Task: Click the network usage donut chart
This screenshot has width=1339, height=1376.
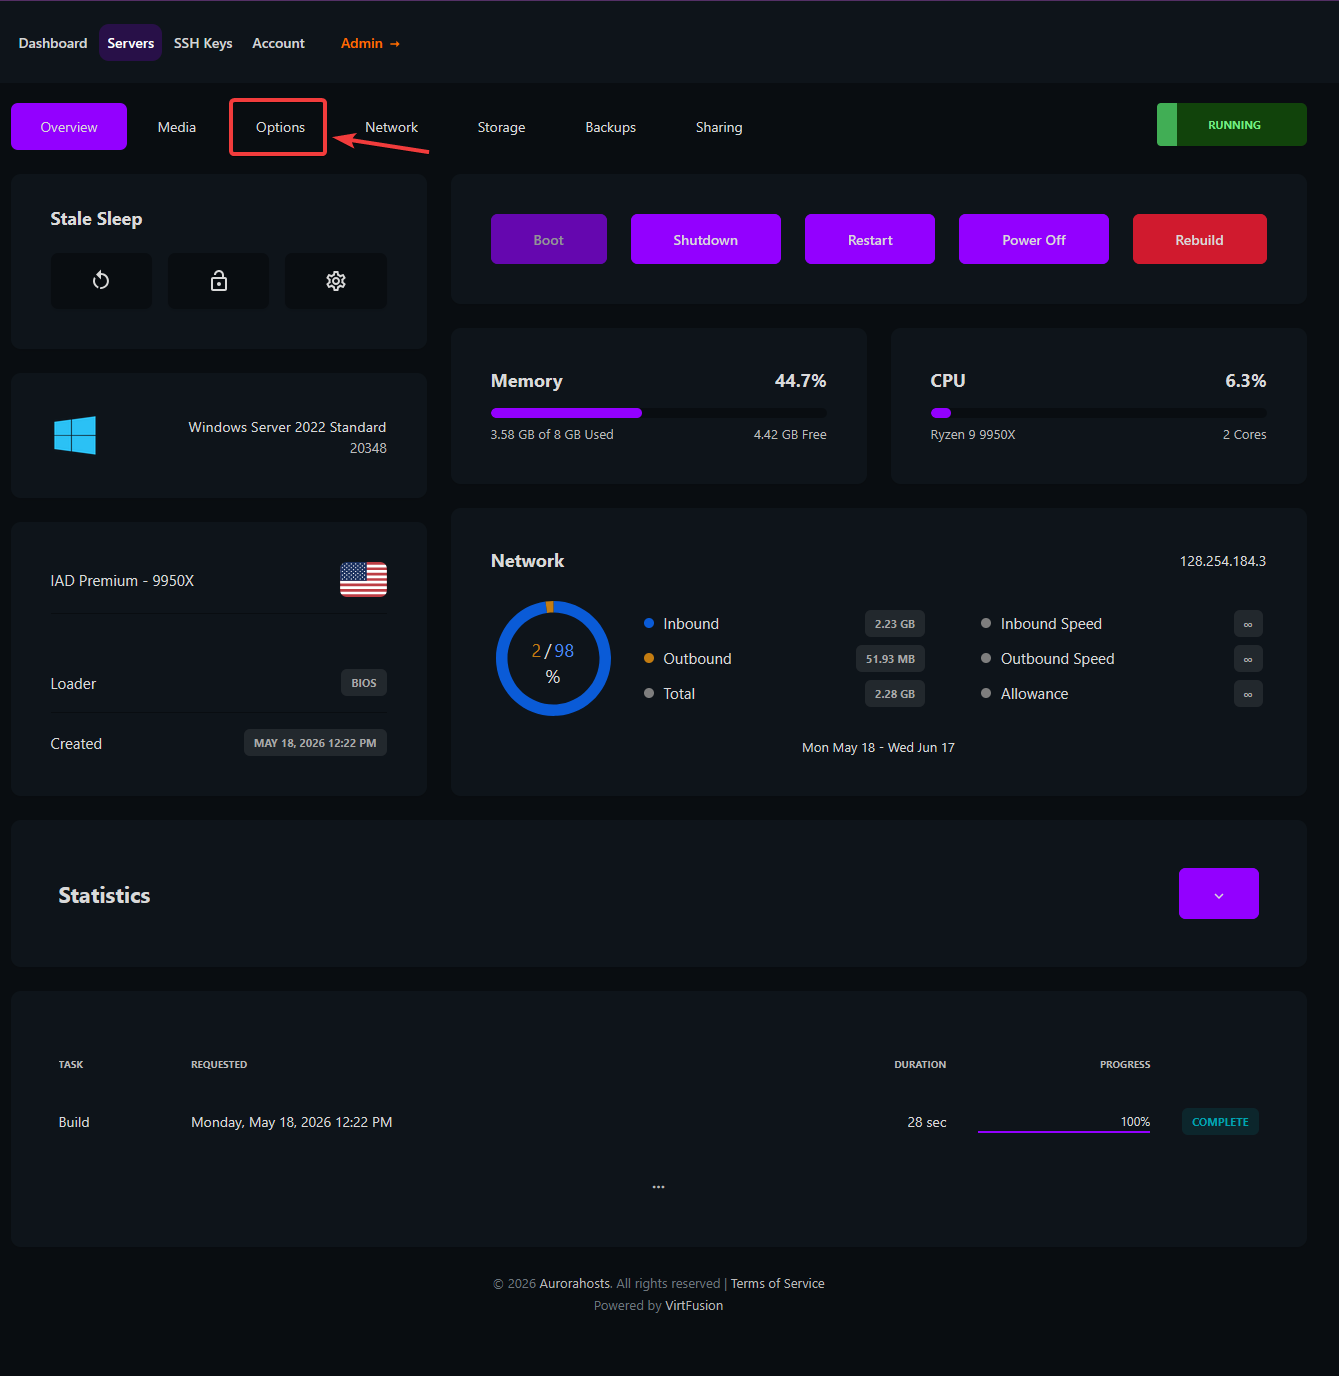Action: pyautogui.click(x=553, y=658)
